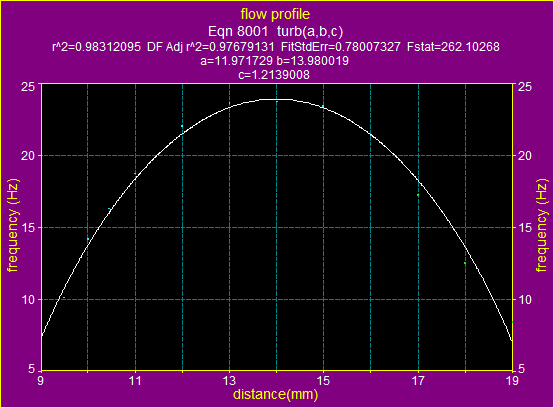Click the c=1.2139008 parameter label
Viewport: 554px width, 408px height.
click(274, 75)
